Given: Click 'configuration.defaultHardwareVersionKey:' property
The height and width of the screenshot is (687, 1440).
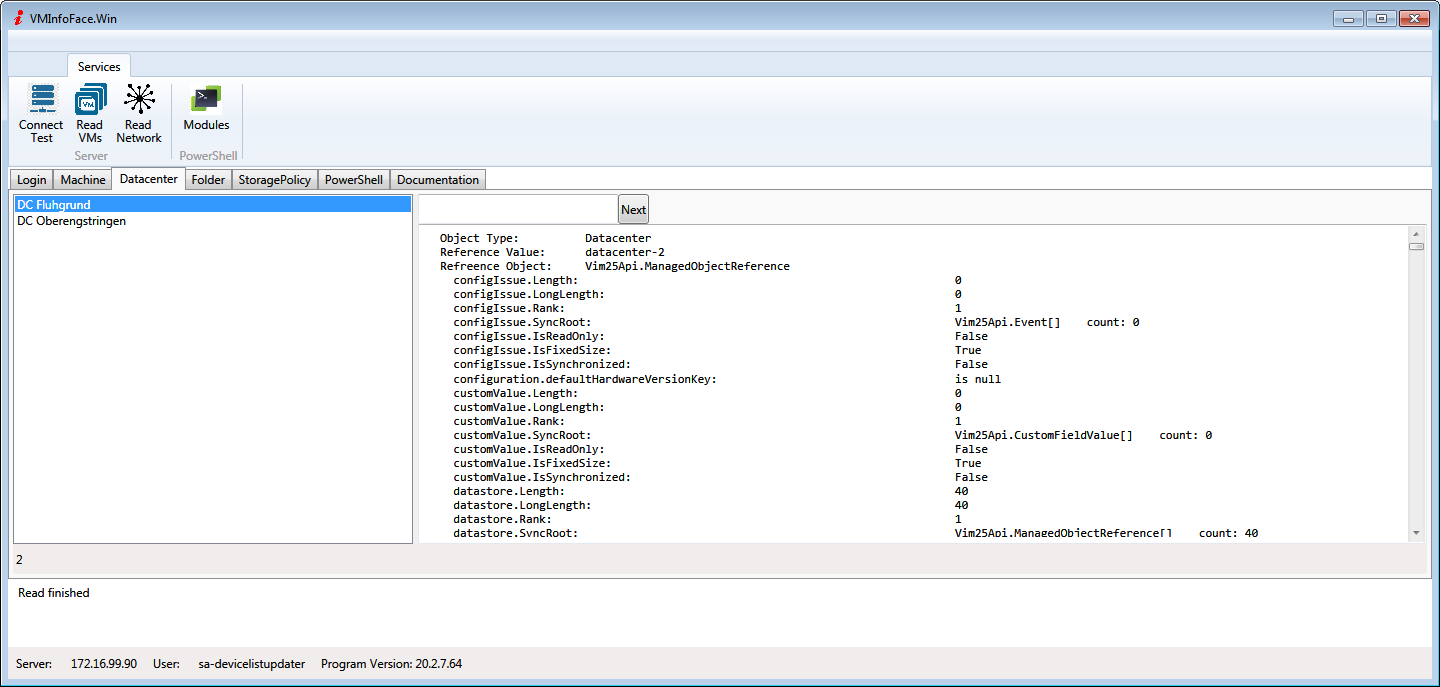Looking at the screenshot, I should [585, 379].
